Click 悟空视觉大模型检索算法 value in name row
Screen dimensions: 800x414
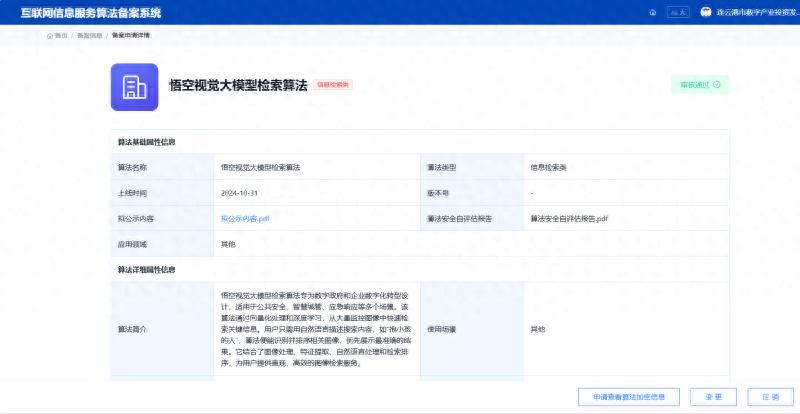(261, 167)
